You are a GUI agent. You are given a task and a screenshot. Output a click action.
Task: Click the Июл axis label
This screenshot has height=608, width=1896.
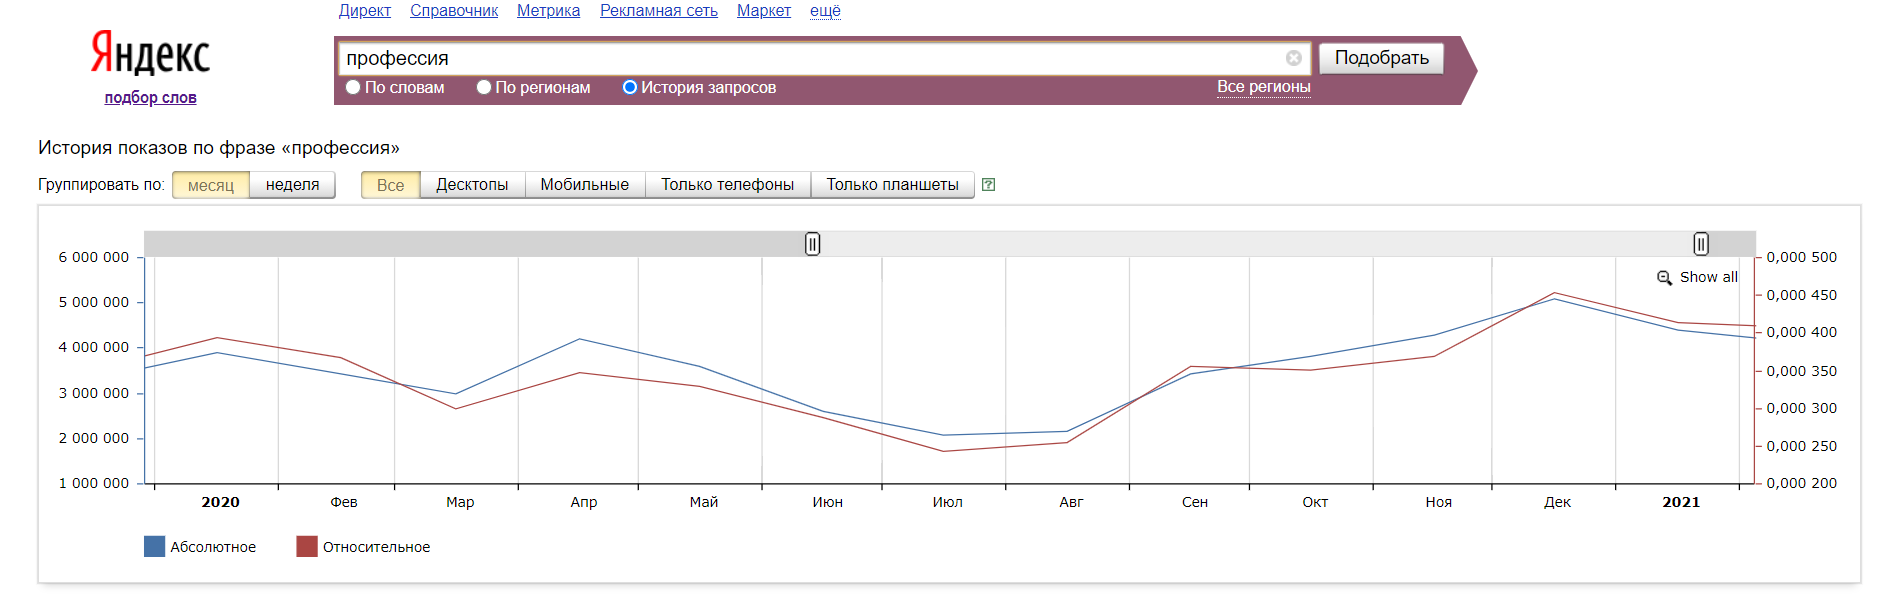point(947,502)
